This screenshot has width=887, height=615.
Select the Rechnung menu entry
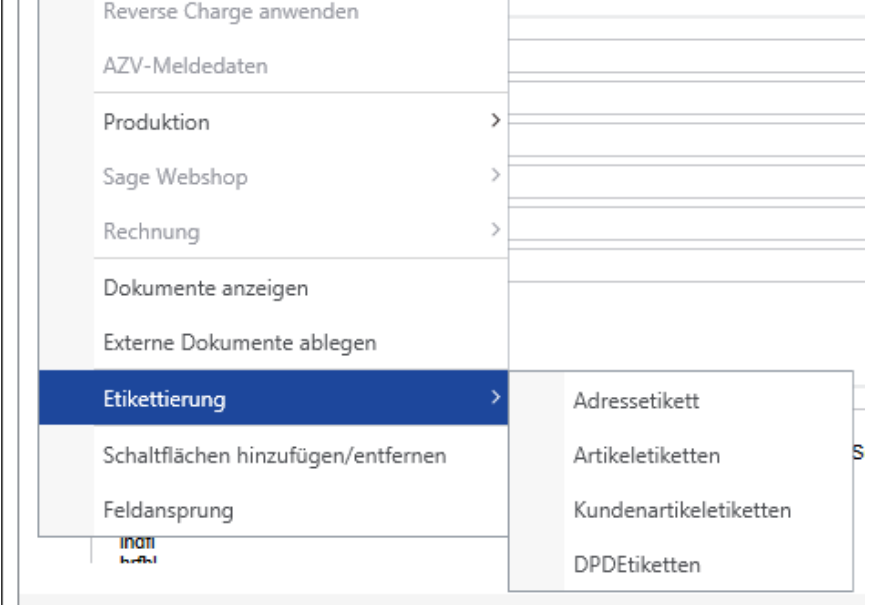point(151,232)
